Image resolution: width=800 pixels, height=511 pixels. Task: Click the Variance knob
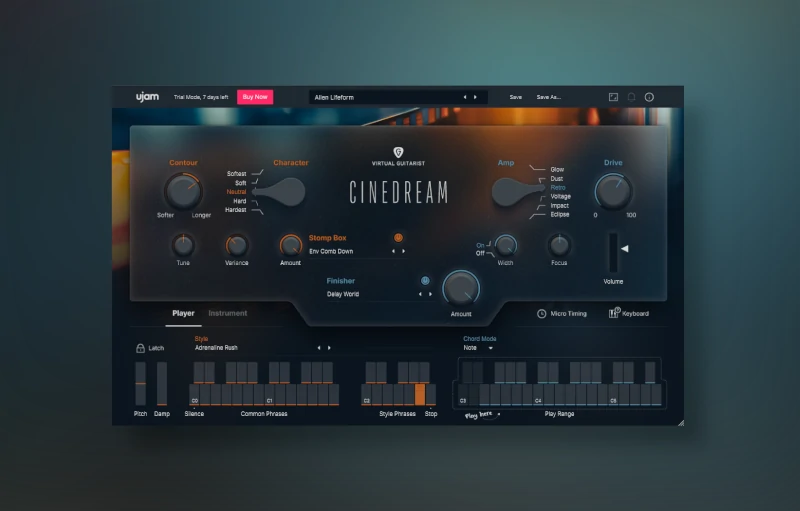pyautogui.click(x=237, y=245)
